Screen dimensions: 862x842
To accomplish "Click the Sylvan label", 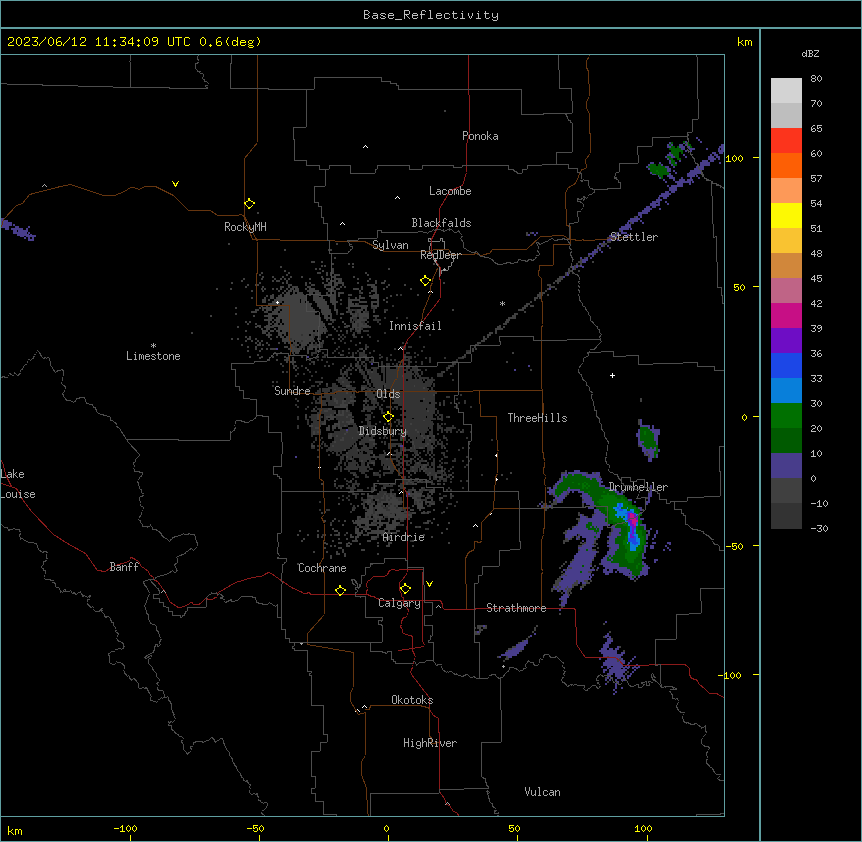I will pos(390,245).
